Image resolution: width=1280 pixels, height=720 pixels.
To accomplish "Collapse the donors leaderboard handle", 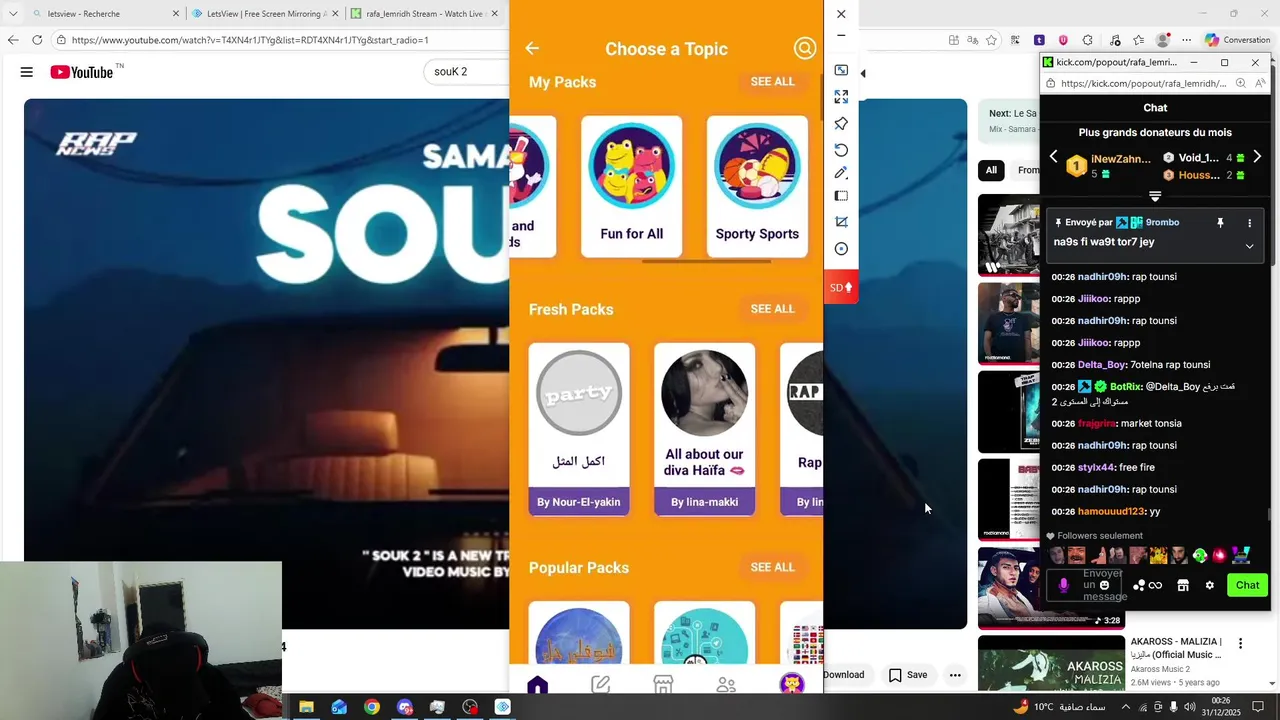I will pos(1155,196).
